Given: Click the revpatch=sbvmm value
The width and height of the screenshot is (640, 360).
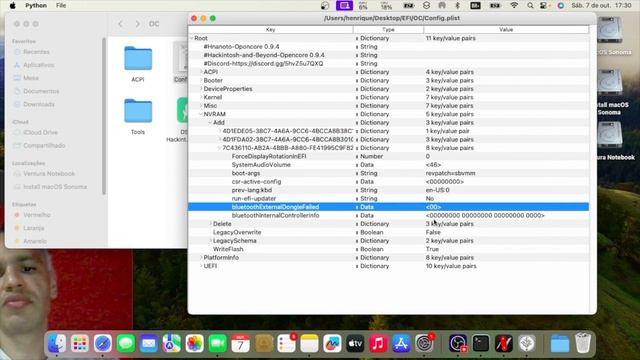Looking at the screenshot, I should coord(450,173).
